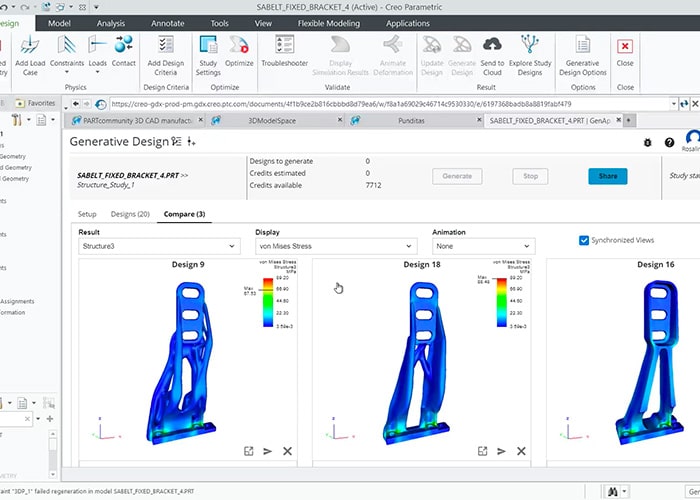Open the Display dropdown showing von Mises Stress

click(336, 246)
